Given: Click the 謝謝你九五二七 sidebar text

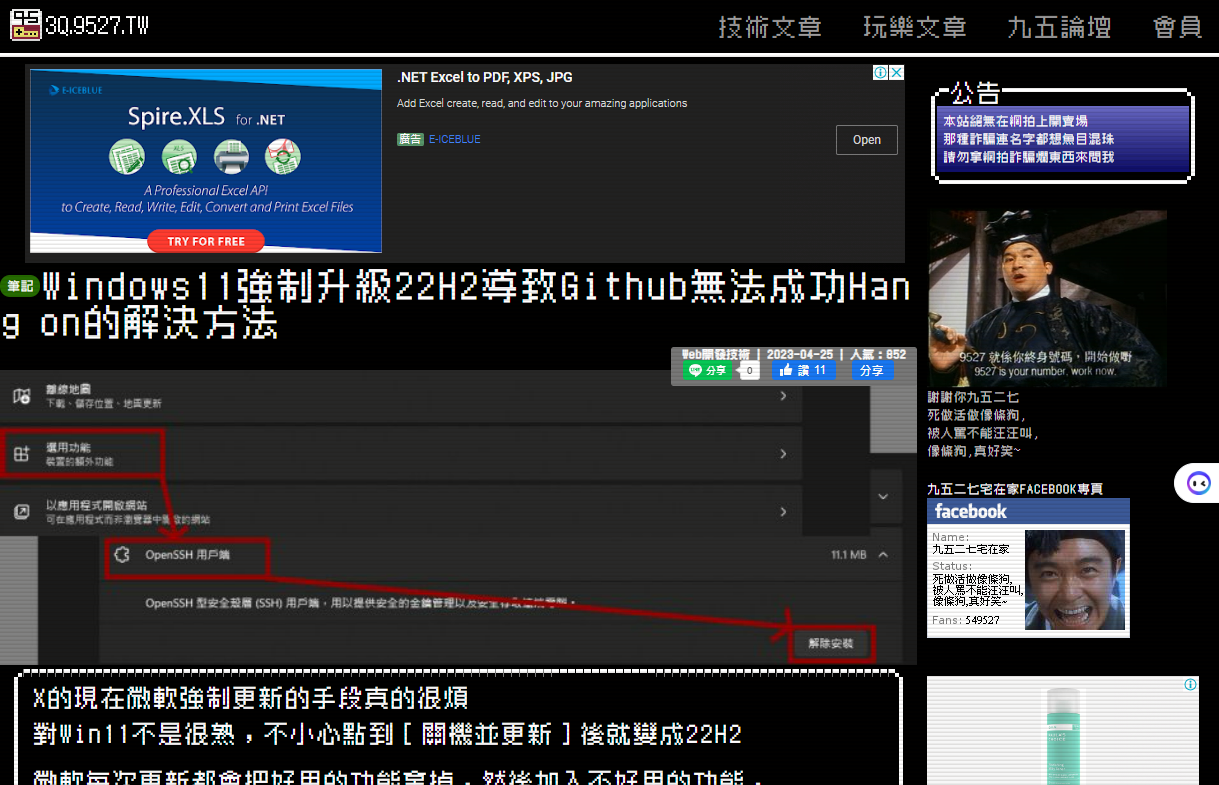Looking at the screenshot, I should (x=973, y=397).
